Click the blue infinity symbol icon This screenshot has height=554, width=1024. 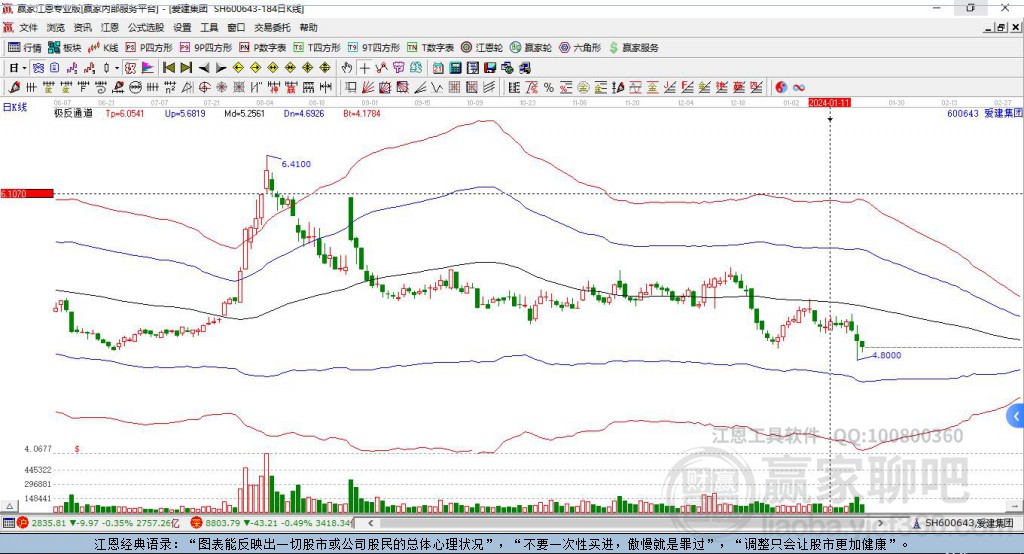[799, 88]
